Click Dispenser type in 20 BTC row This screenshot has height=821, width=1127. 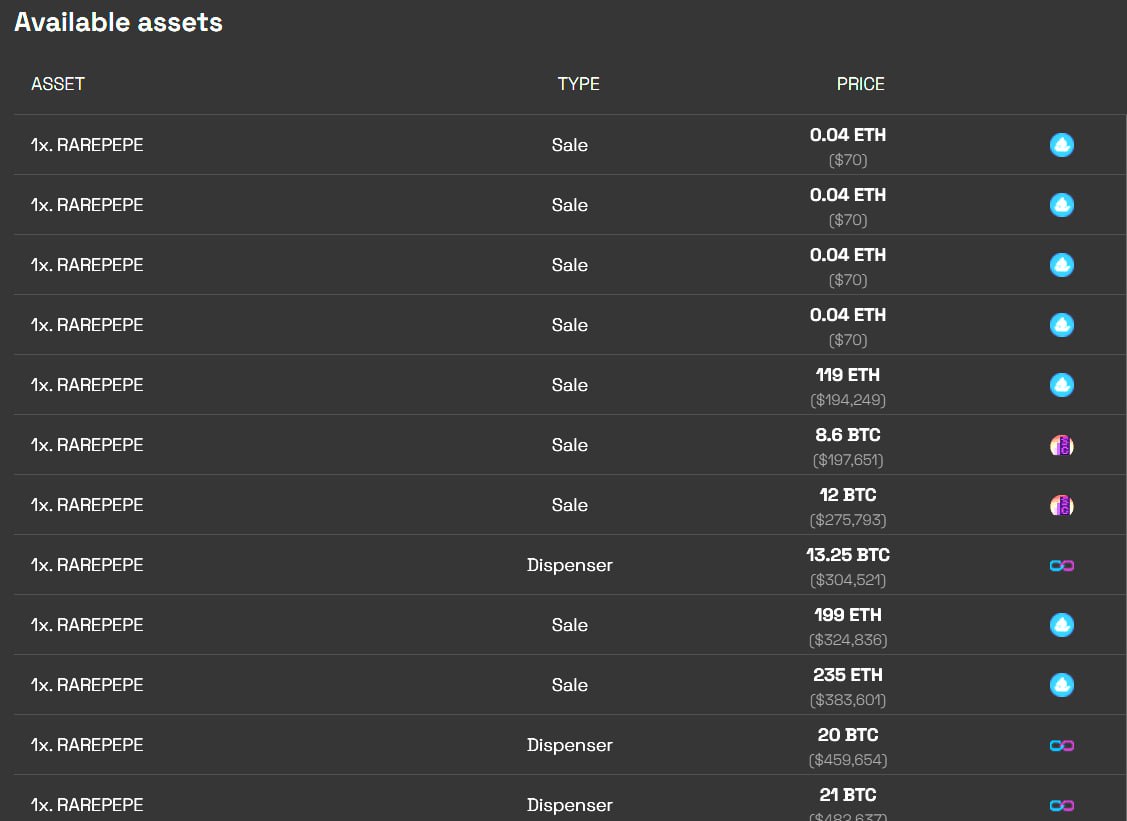coord(569,746)
